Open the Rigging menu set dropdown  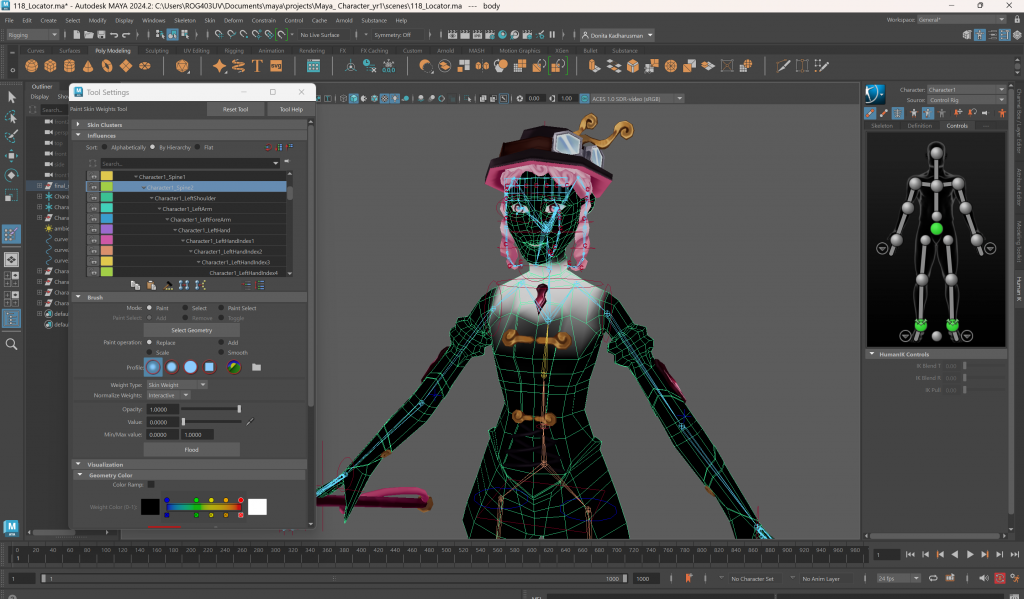coord(31,35)
